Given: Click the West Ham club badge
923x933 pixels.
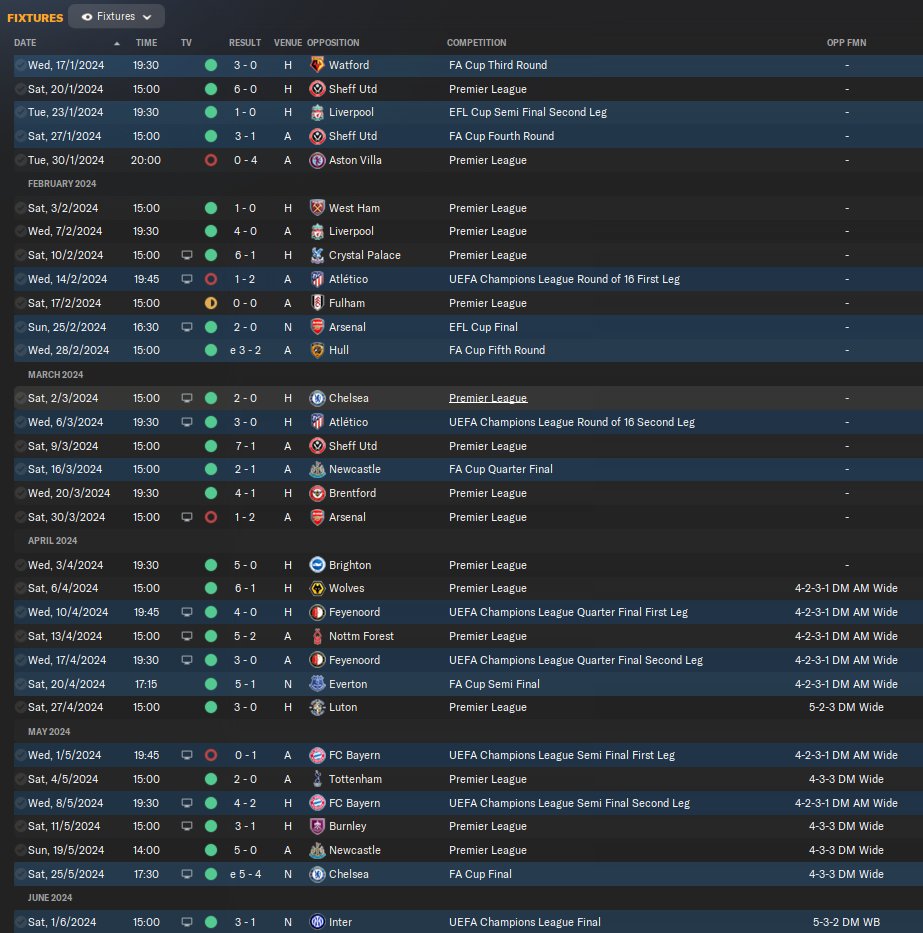Looking at the screenshot, I should coord(317,208).
